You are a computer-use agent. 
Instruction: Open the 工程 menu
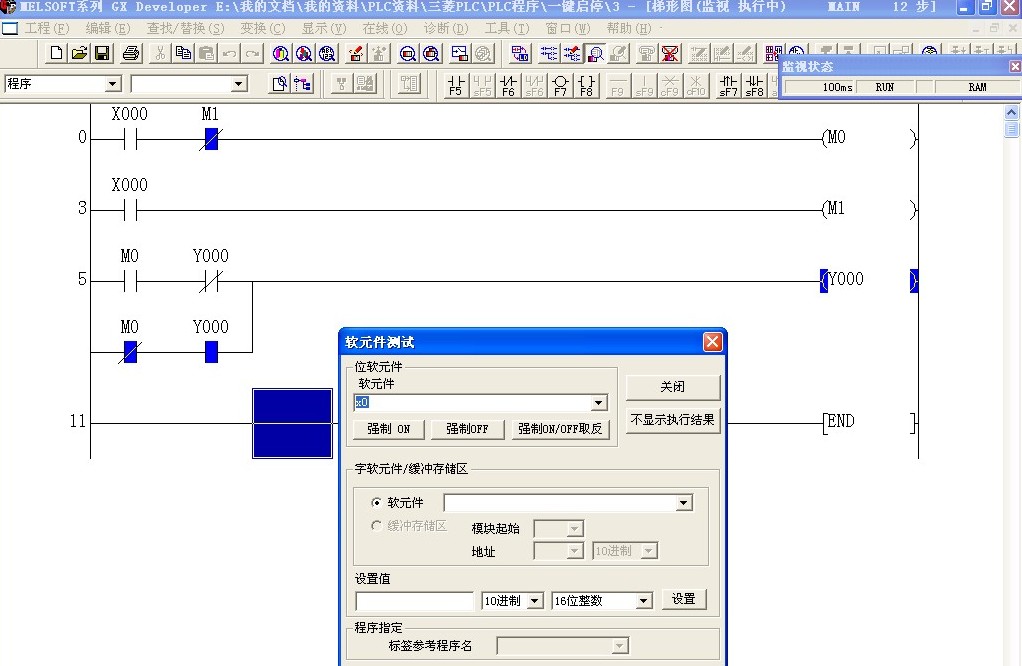click(x=46, y=29)
